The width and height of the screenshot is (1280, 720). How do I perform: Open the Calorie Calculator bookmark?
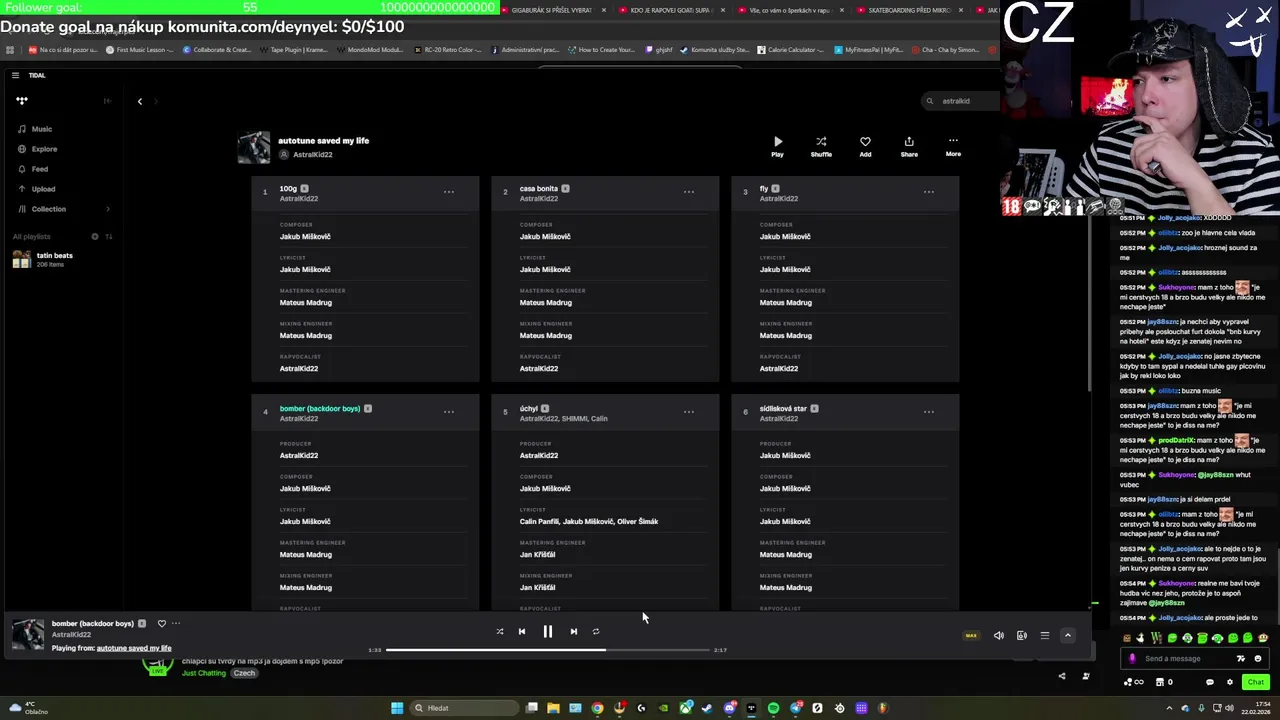[790, 49]
